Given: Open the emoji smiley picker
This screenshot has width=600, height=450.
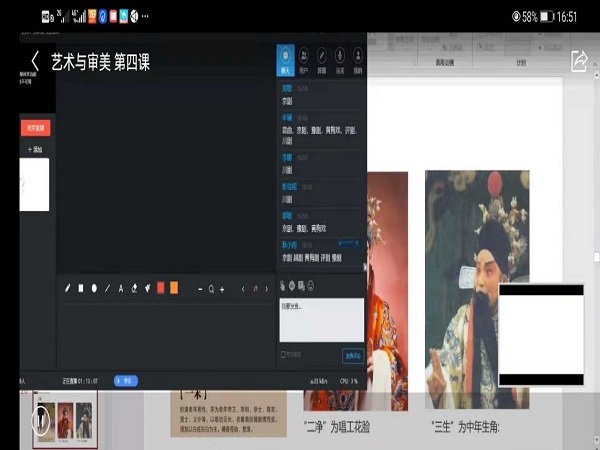Looking at the screenshot, I should pos(310,286).
